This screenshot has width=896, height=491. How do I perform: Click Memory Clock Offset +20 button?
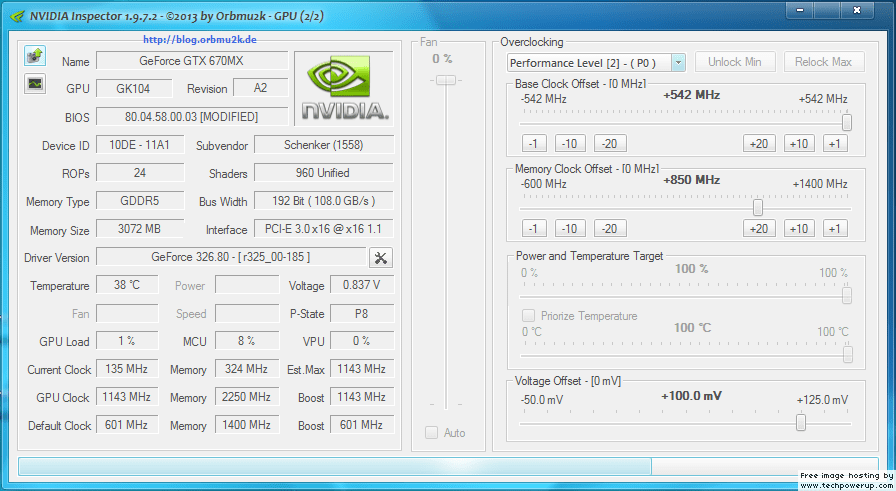759,229
